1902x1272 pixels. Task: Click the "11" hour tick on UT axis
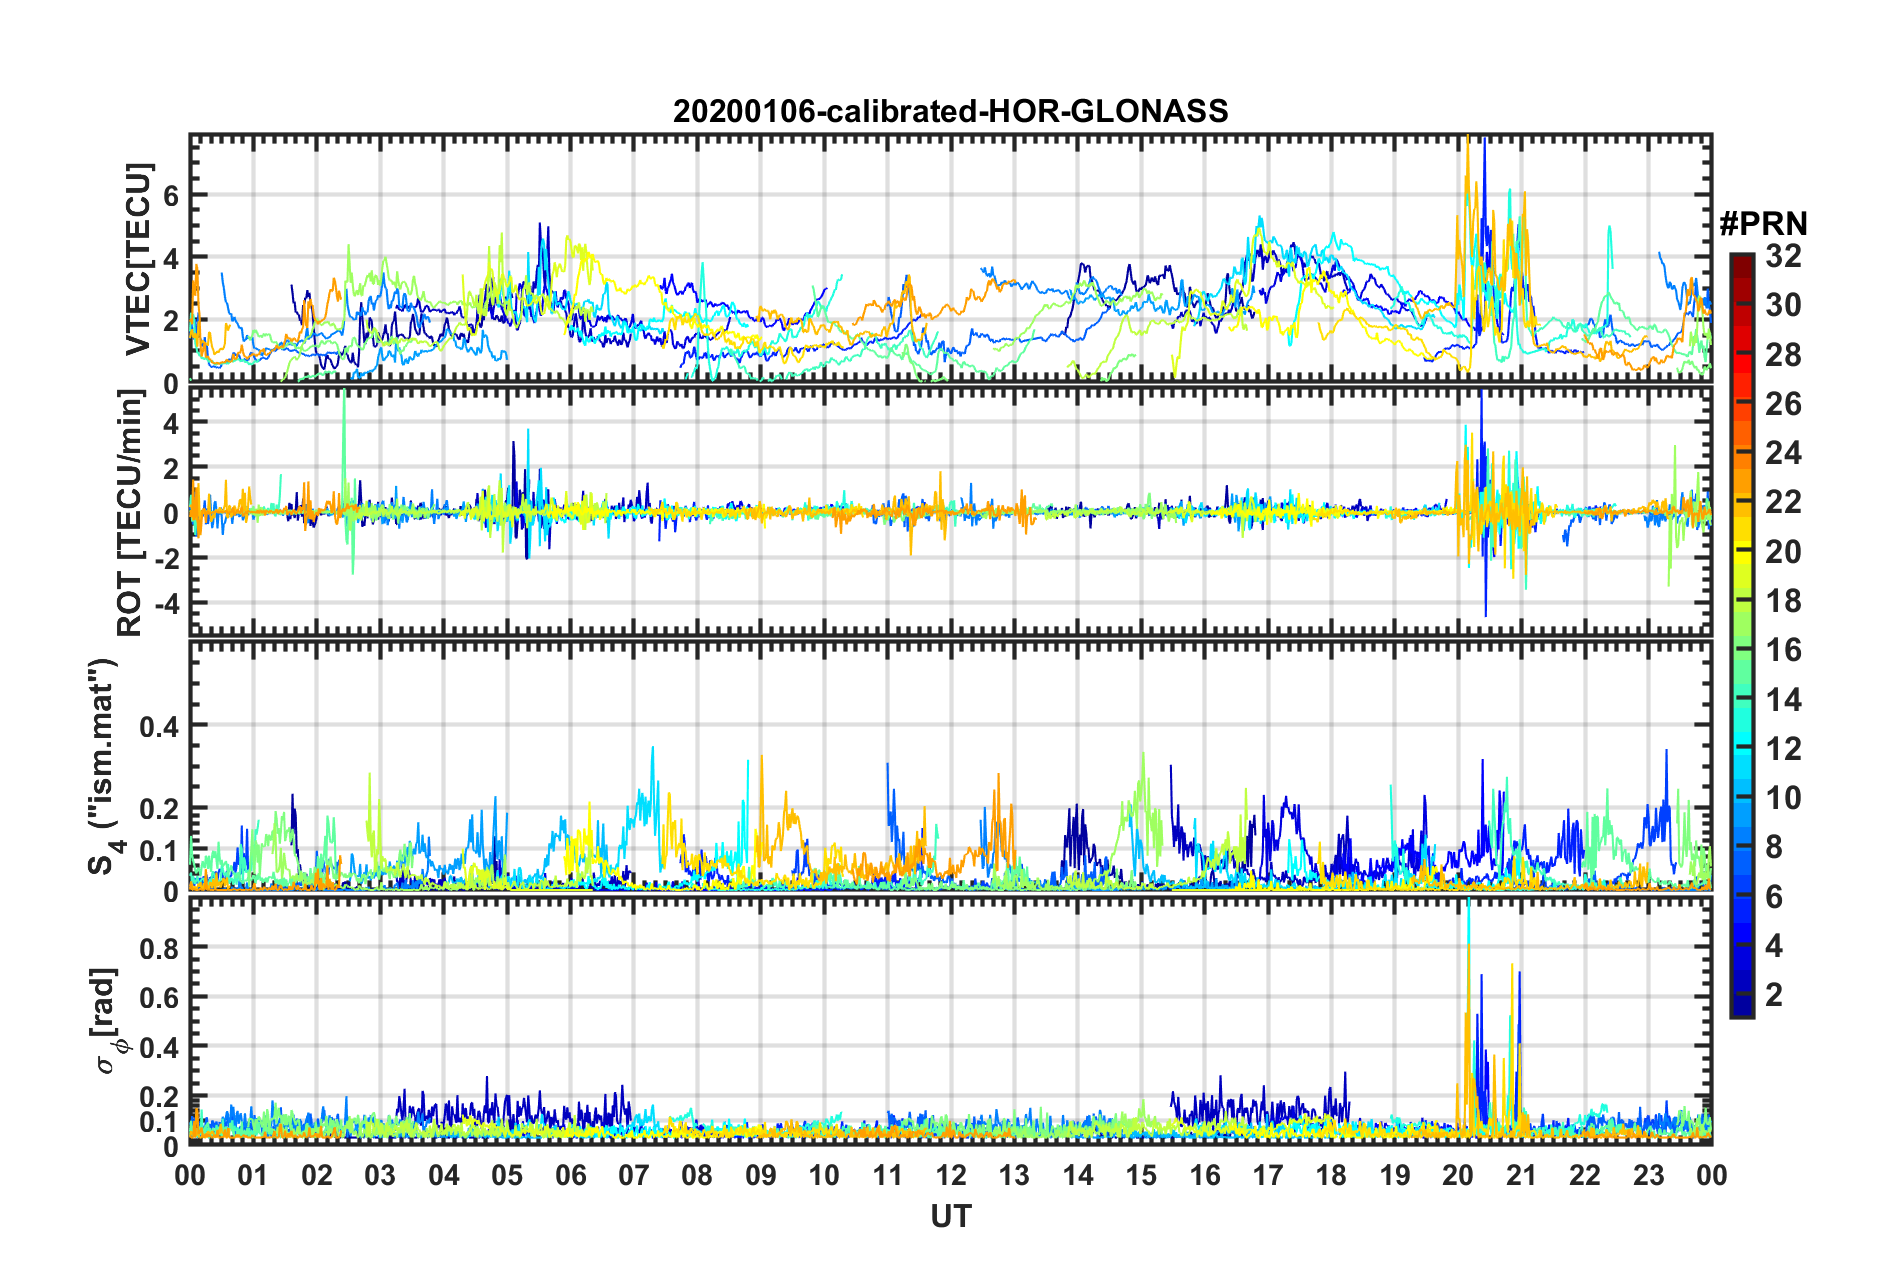tap(888, 1175)
